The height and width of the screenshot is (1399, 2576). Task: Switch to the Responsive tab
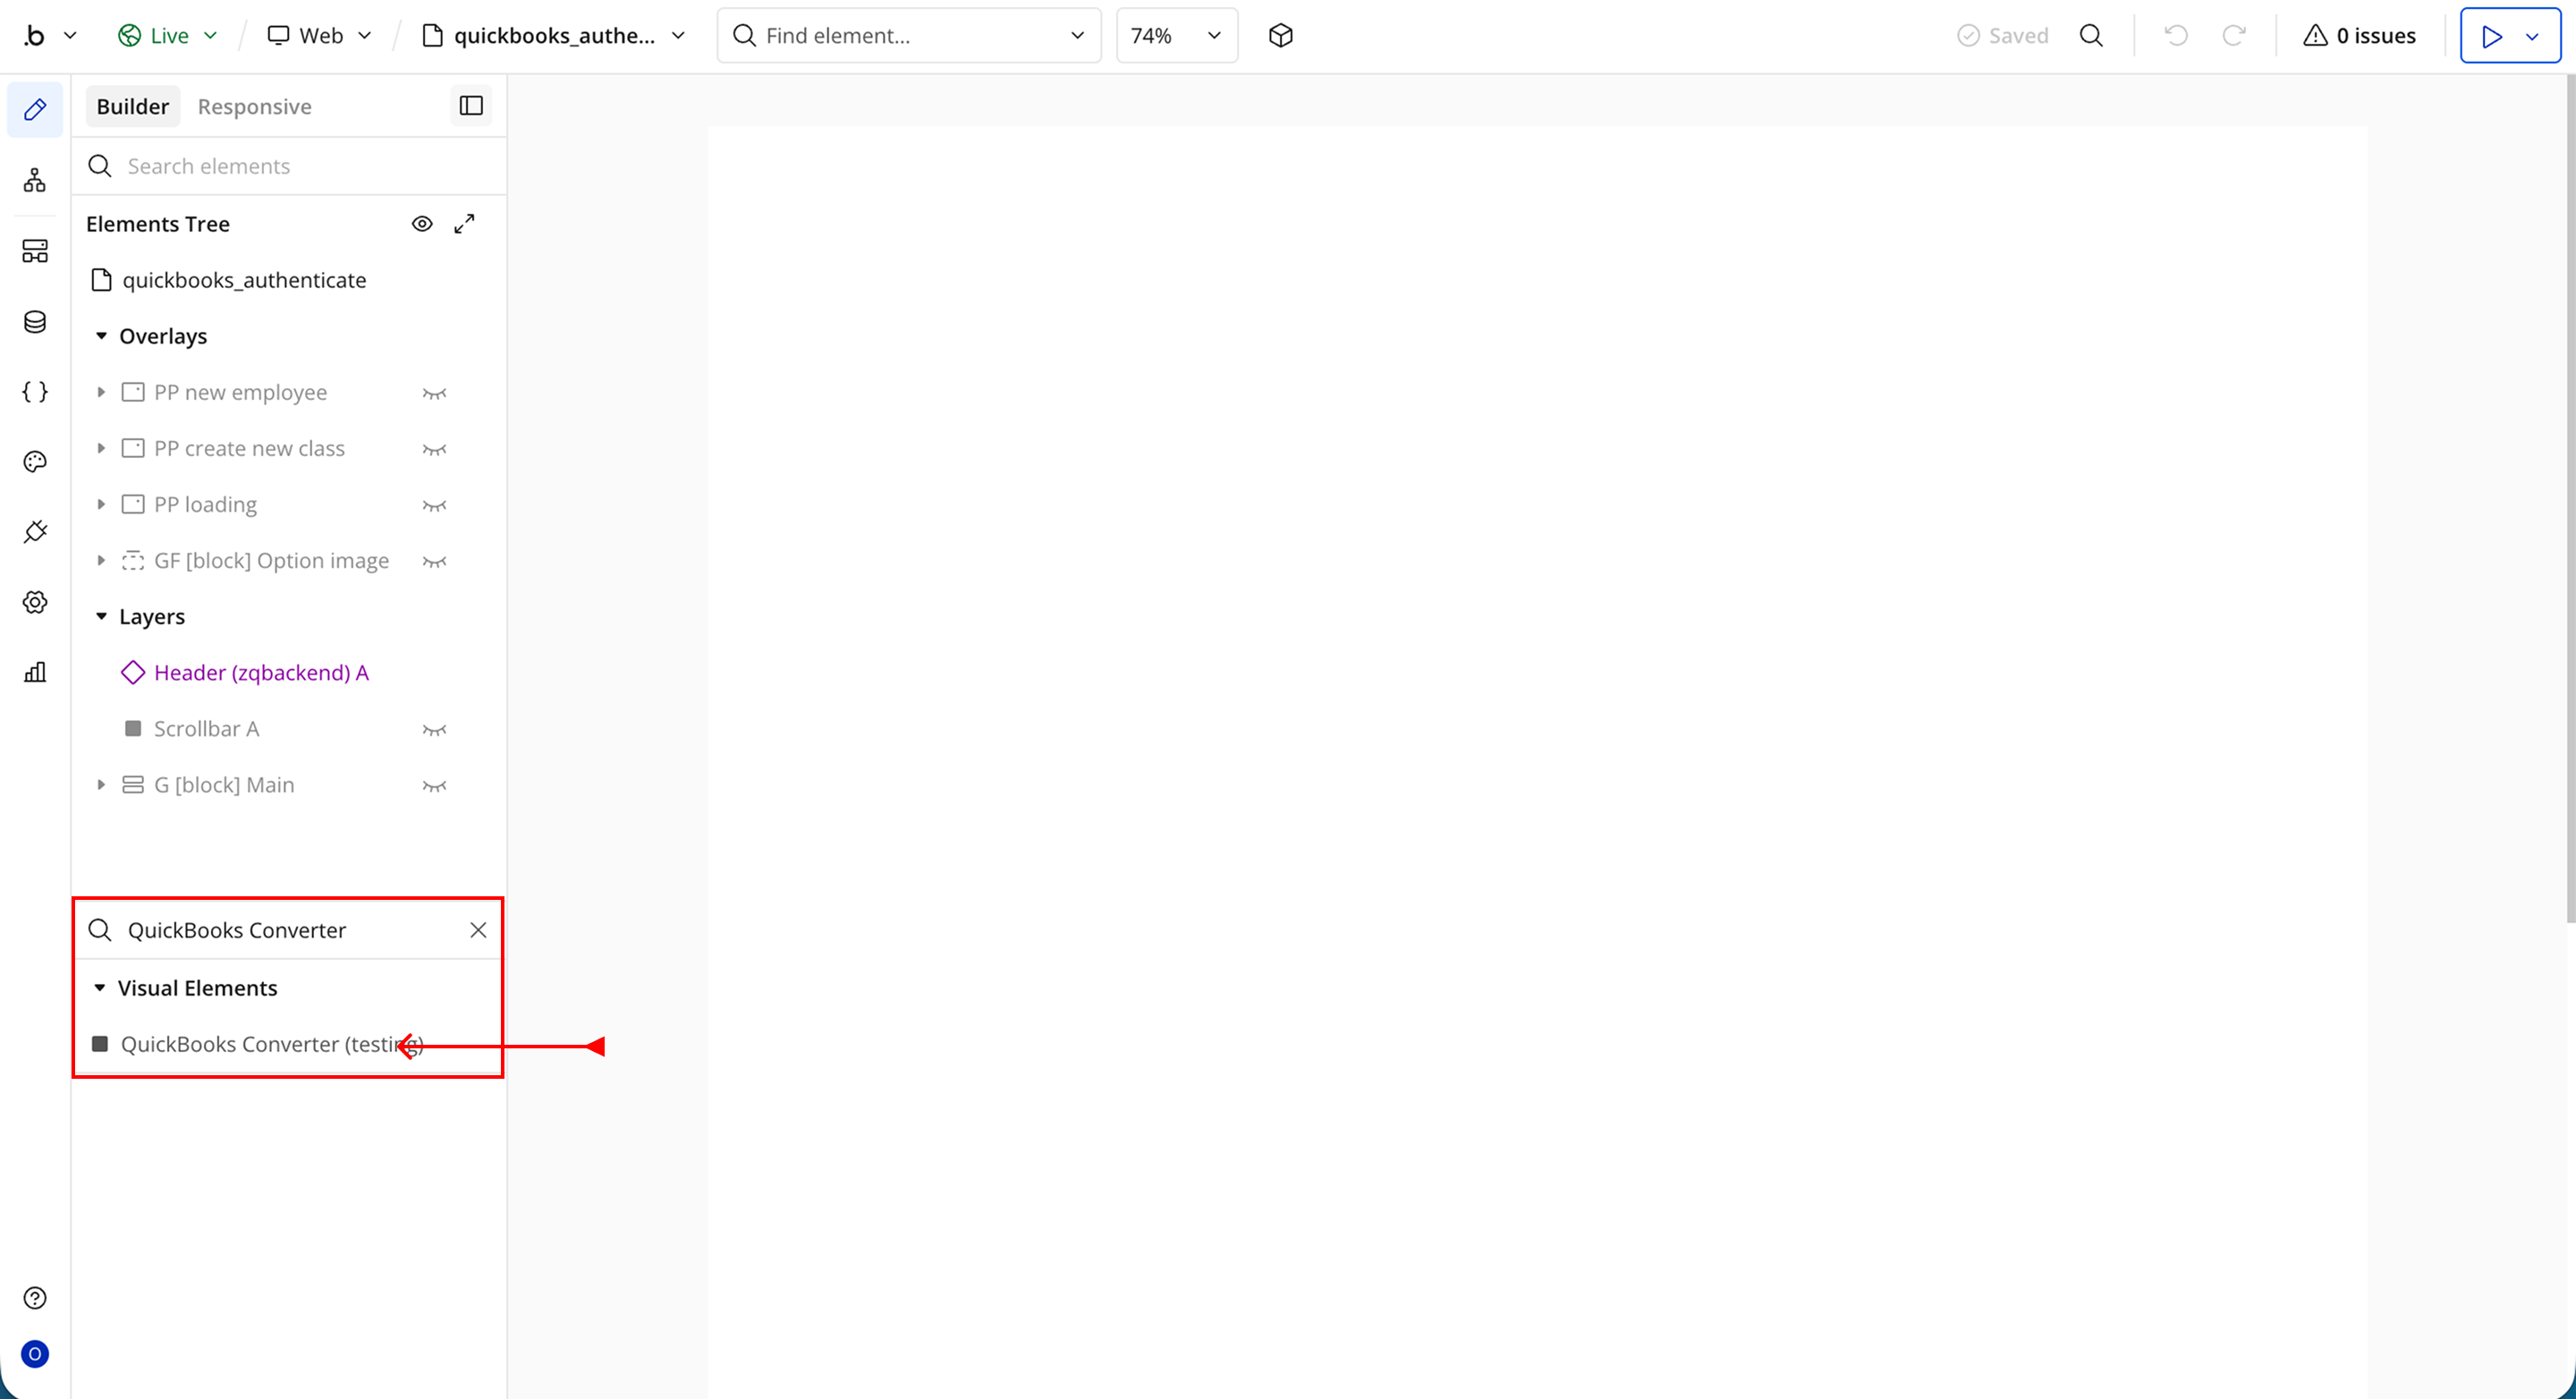tap(254, 107)
